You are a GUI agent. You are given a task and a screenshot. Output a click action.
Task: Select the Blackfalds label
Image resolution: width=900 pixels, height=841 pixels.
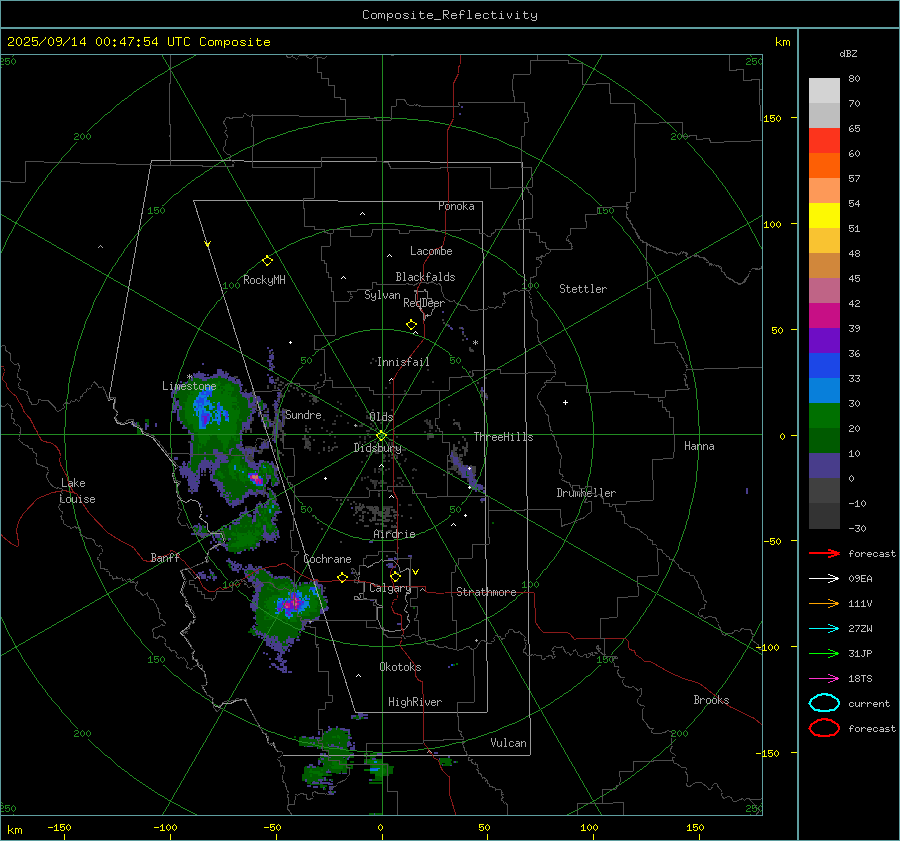tap(425, 277)
